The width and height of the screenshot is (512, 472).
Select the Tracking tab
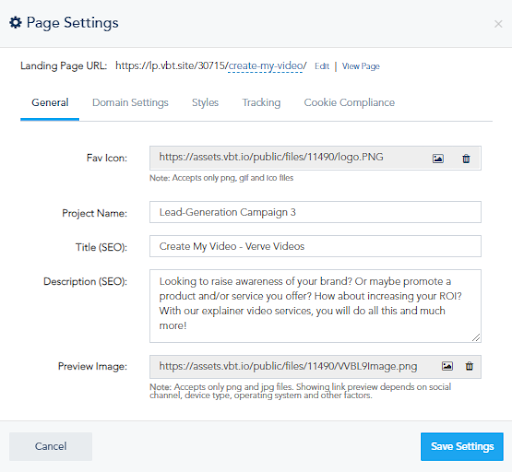click(261, 102)
